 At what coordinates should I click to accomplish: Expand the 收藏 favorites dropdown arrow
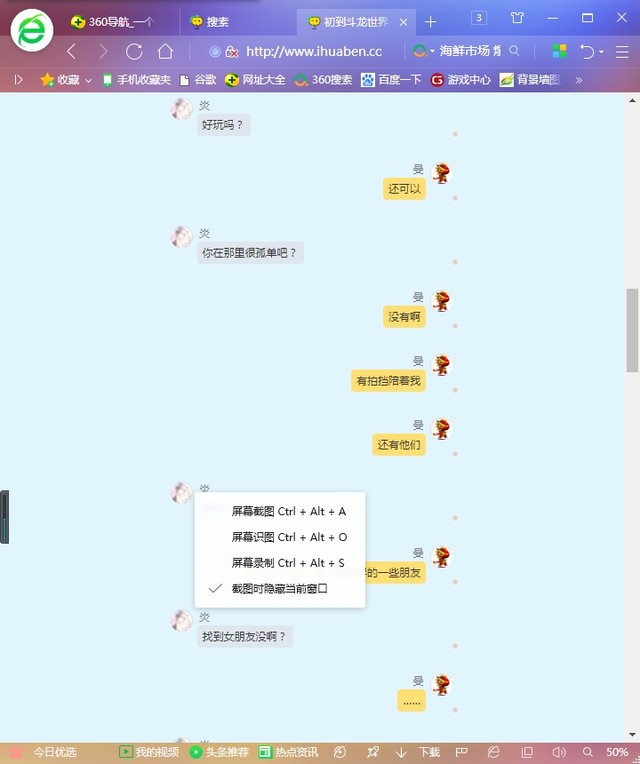coord(89,80)
